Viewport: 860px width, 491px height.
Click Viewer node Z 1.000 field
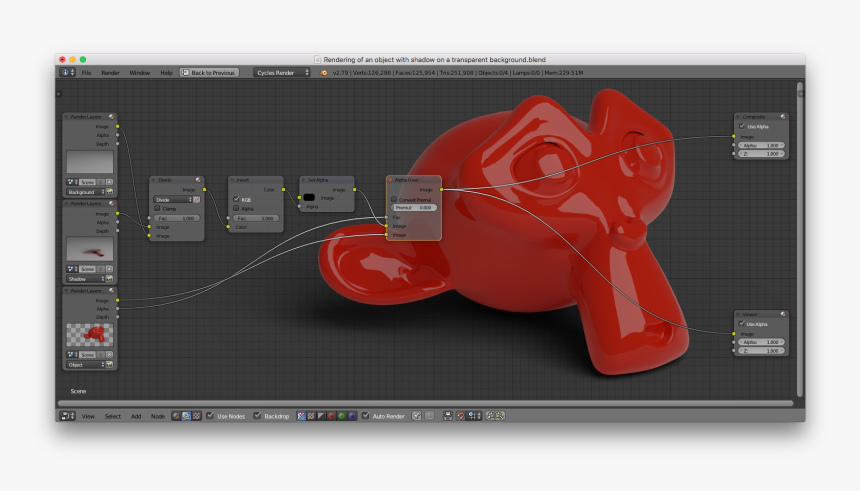(761, 351)
